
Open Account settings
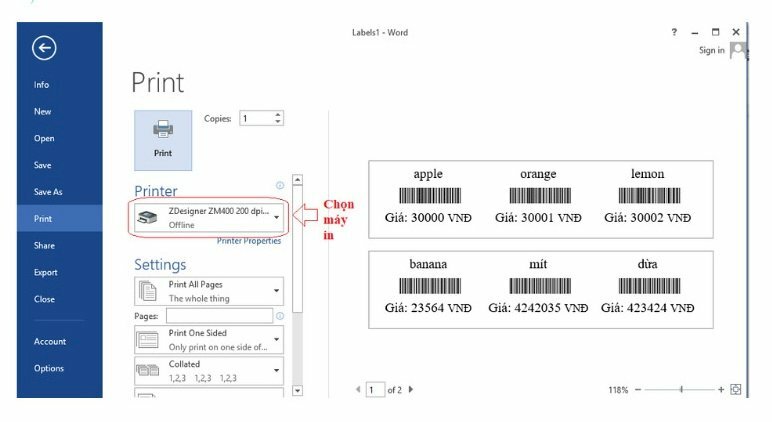50,341
